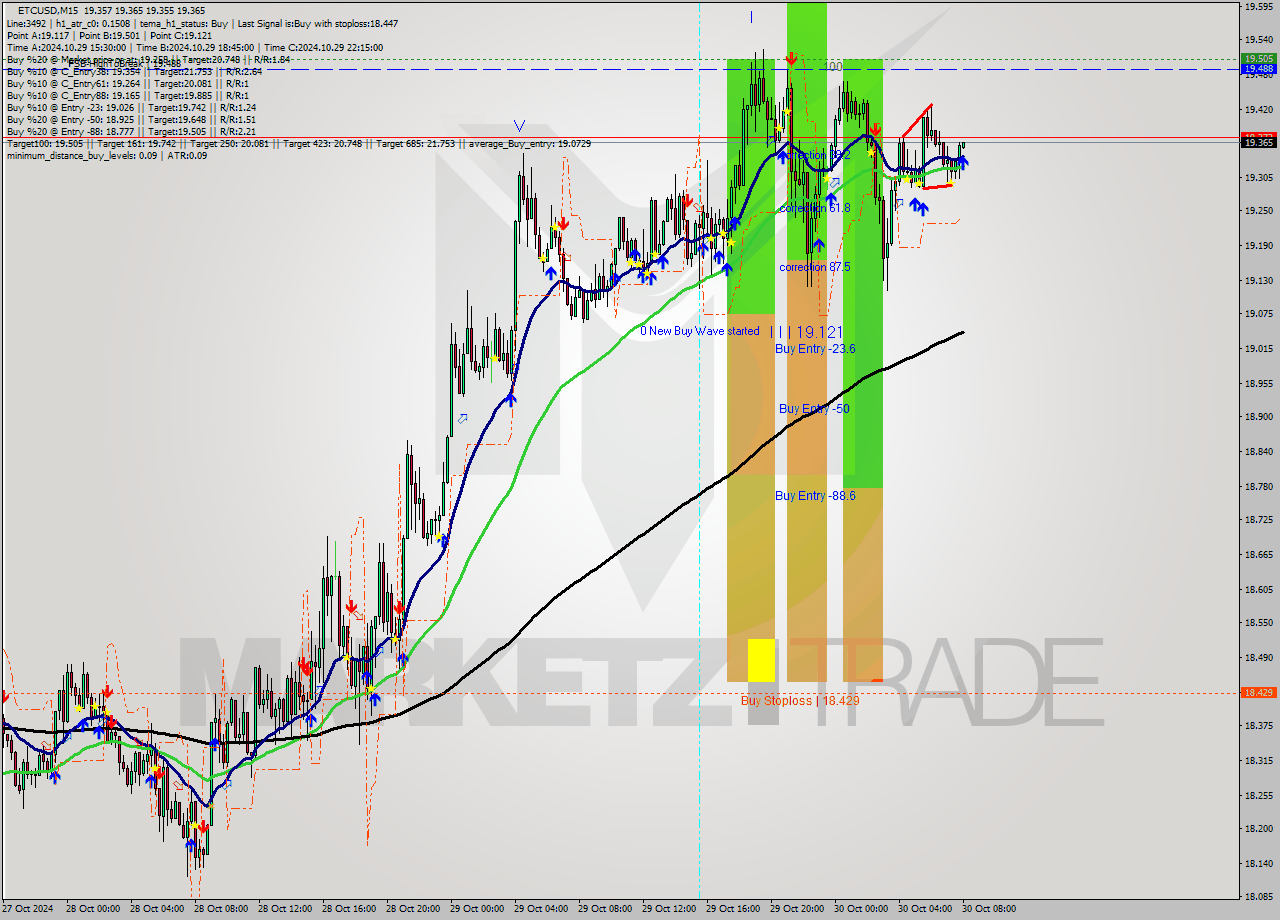Click the 18.665 value on price axis

point(1258,555)
